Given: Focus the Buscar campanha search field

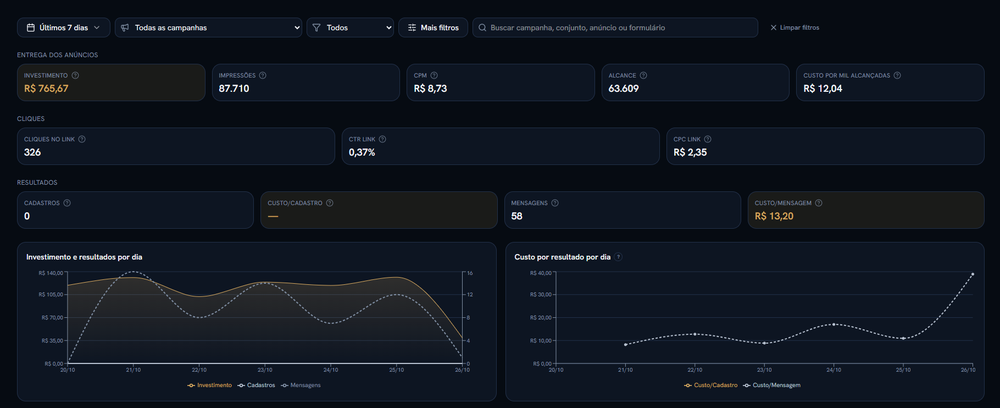Looking at the screenshot, I should coord(615,27).
